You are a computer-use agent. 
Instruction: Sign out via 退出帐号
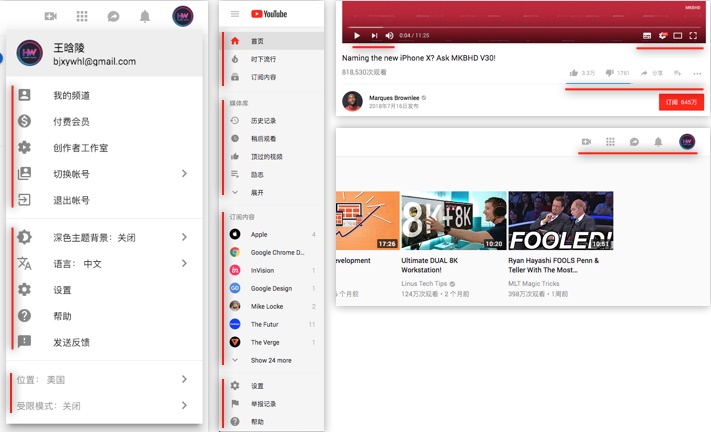[x=104, y=200]
